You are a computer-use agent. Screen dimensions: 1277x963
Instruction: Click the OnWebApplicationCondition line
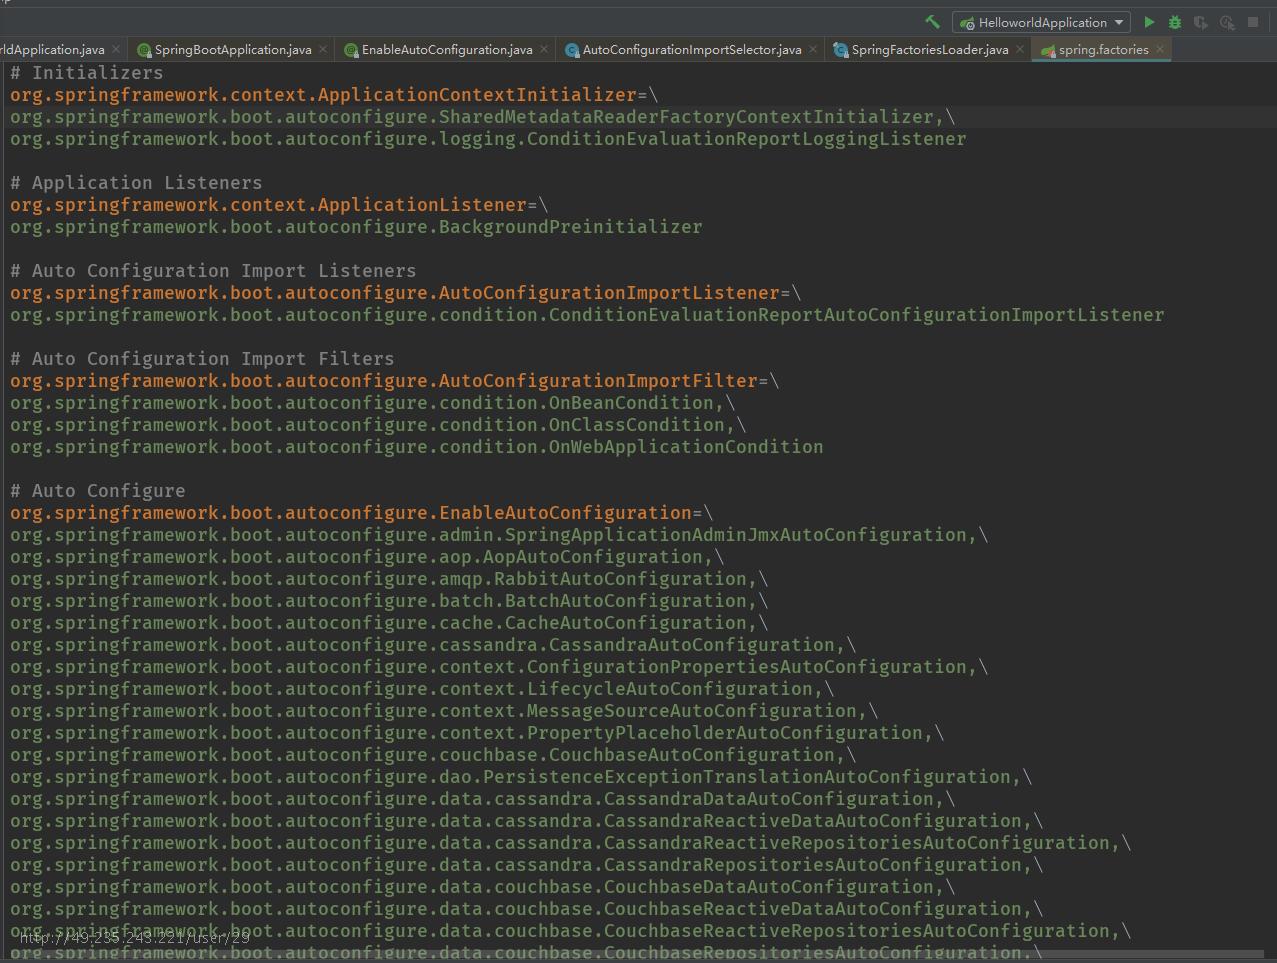(417, 447)
